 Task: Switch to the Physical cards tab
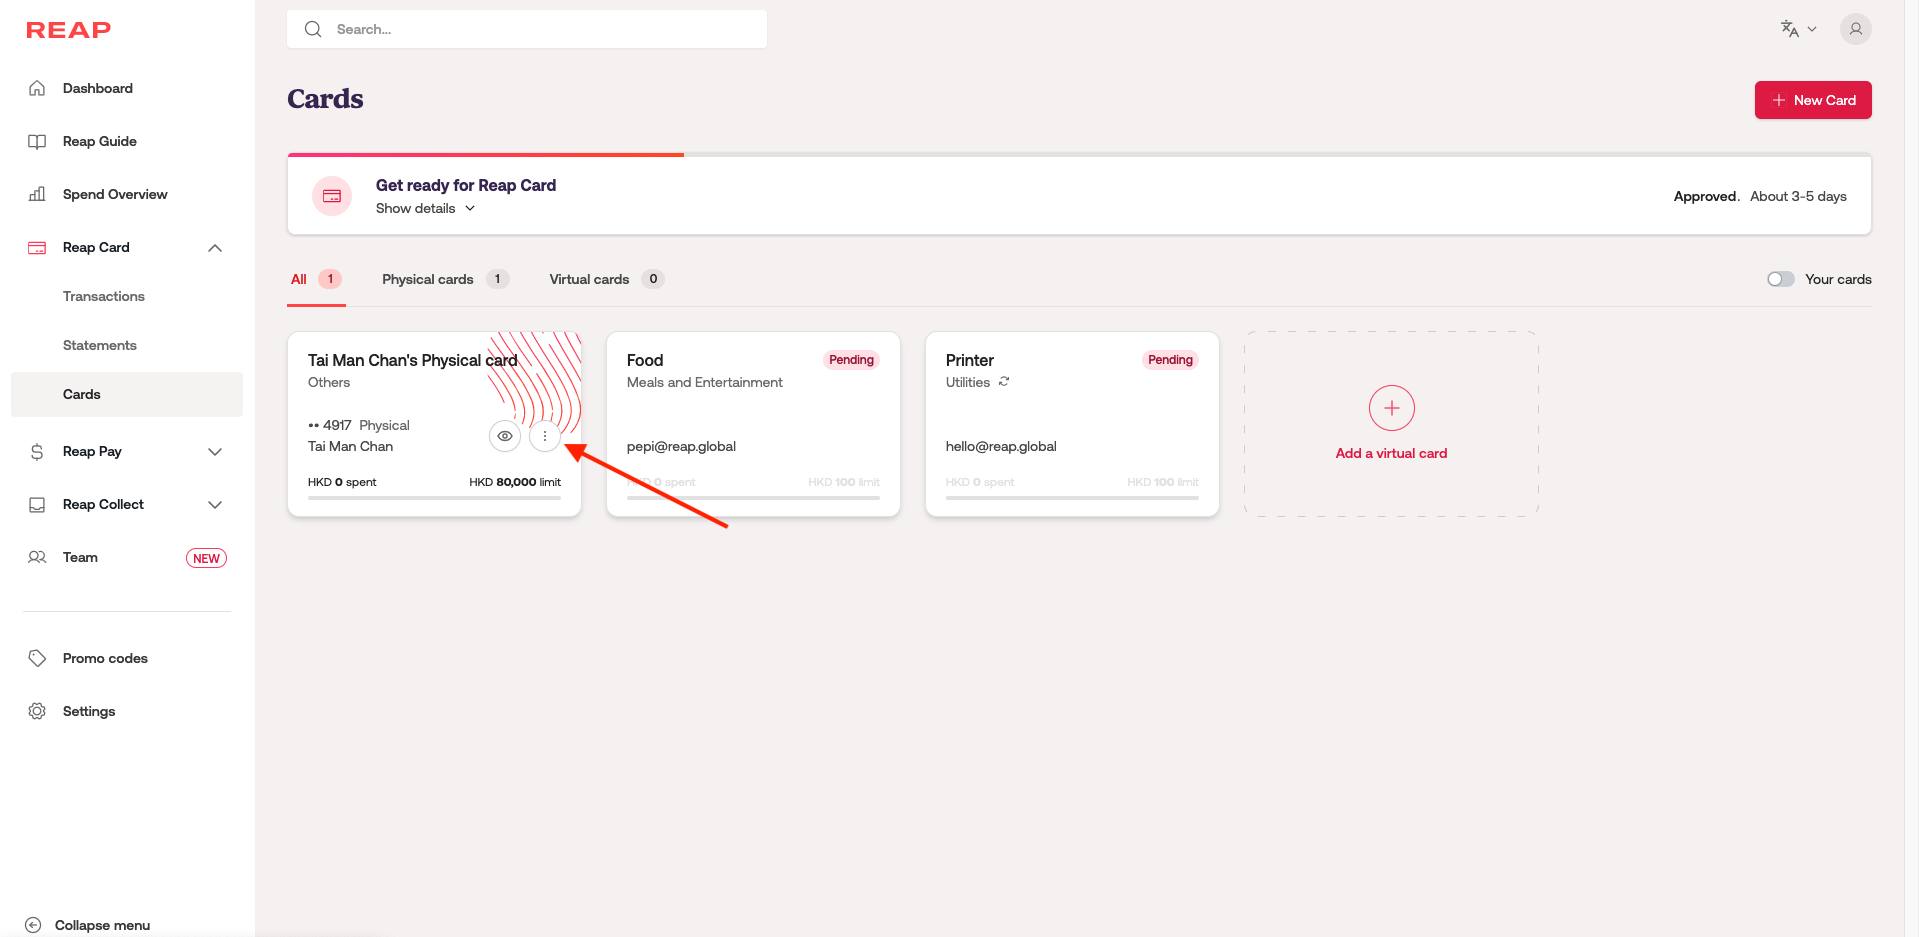pyautogui.click(x=428, y=279)
